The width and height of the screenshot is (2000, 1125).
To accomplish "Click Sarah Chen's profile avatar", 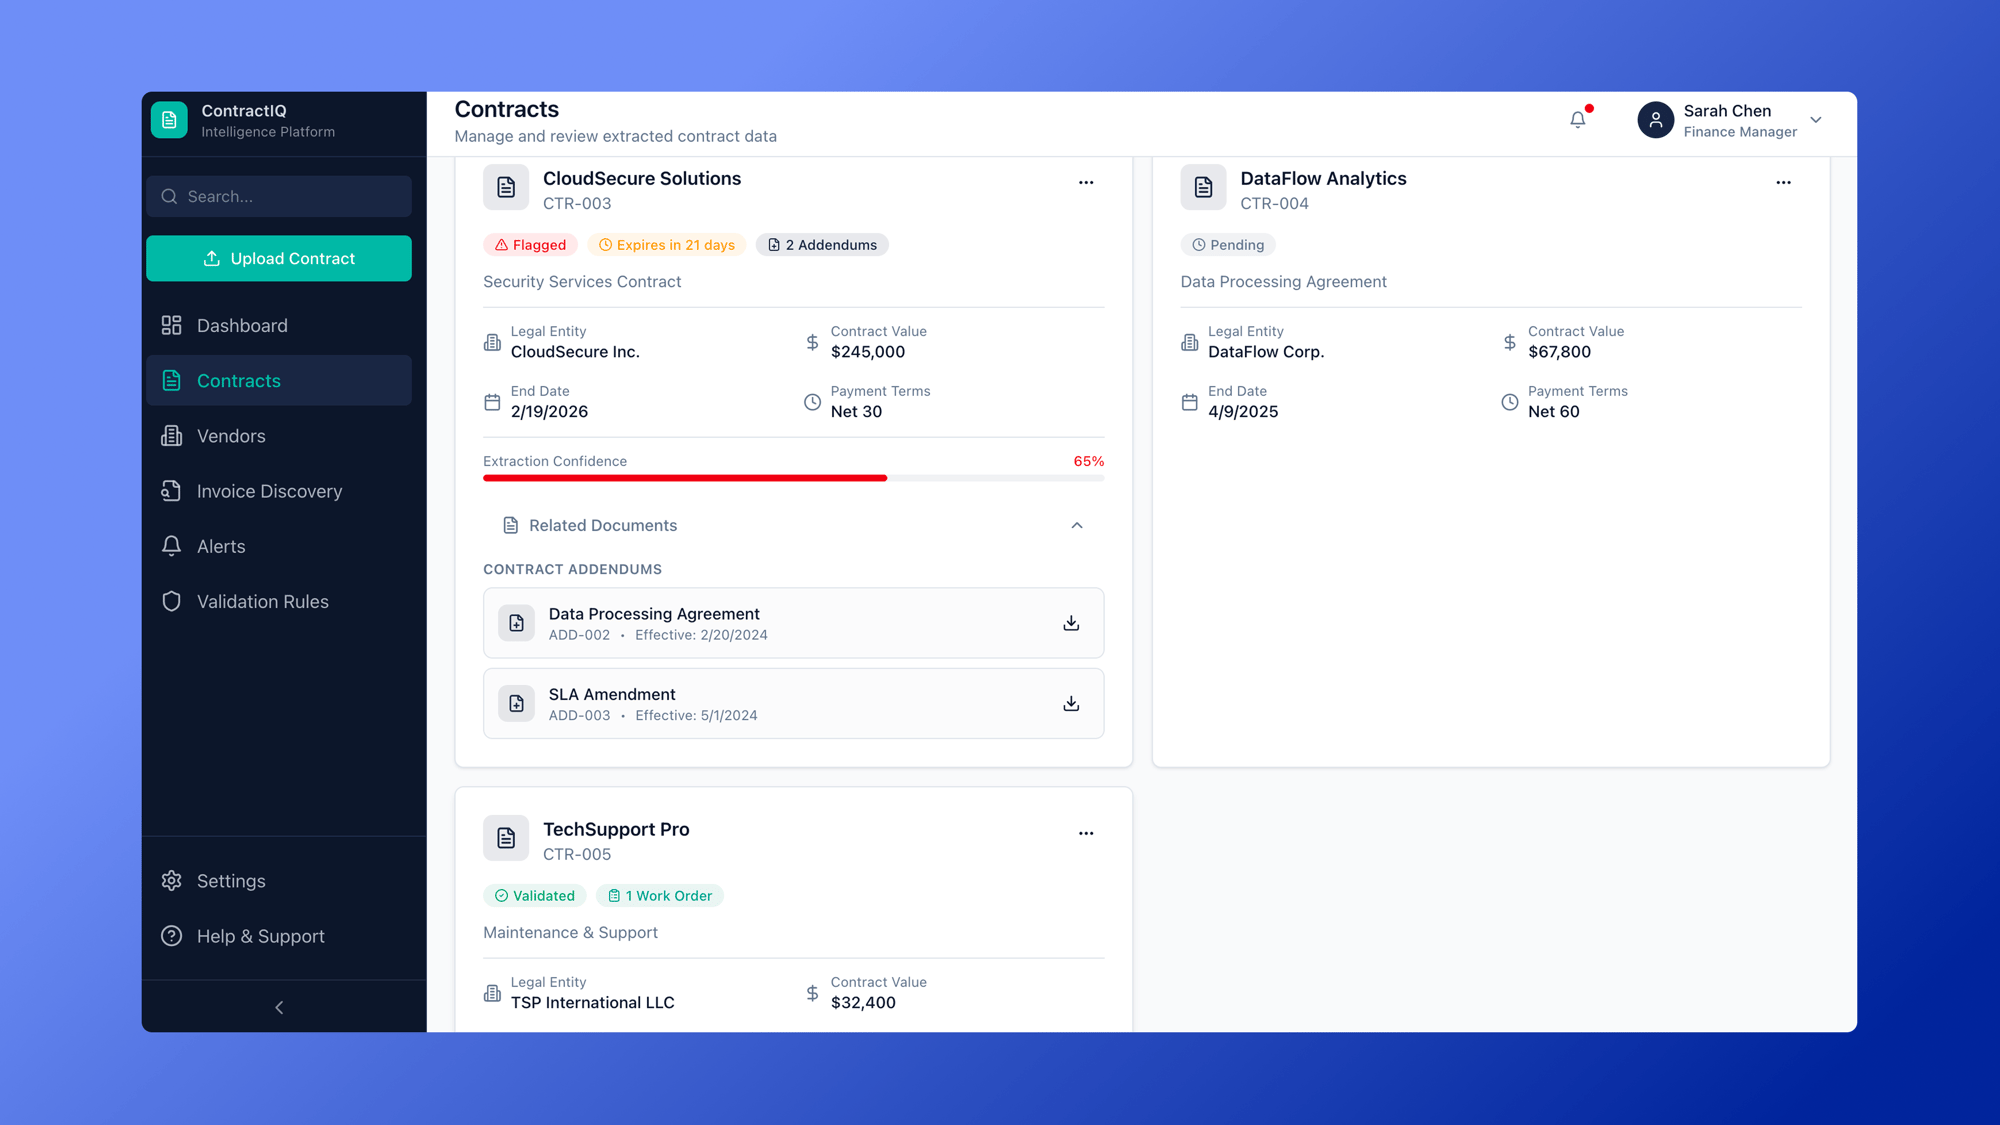I will 1655,120.
